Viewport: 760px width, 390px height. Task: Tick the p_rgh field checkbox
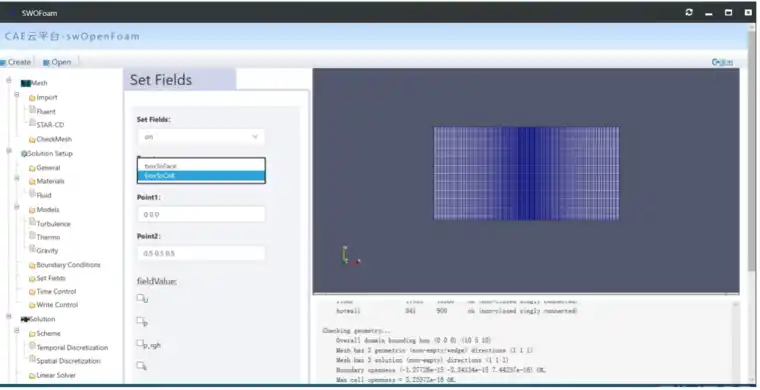[x=140, y=343]
